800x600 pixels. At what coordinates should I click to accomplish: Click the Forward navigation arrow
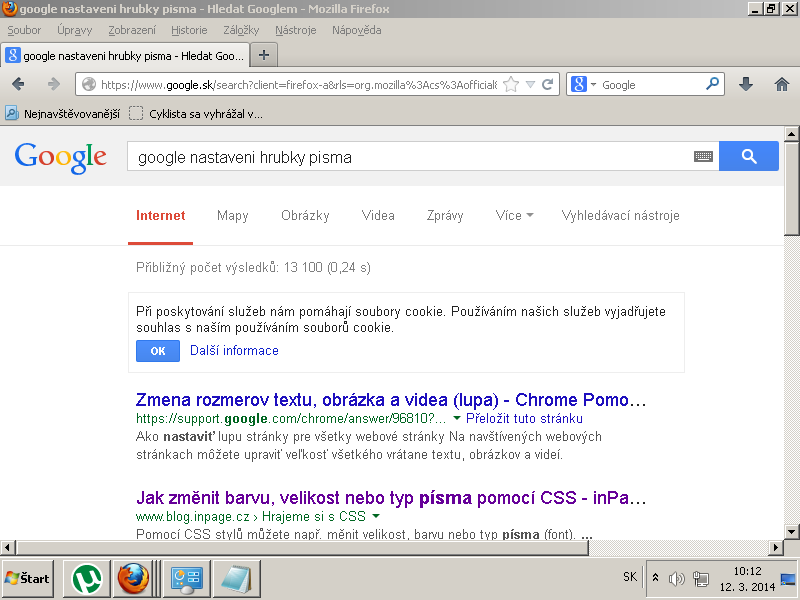coord(54,84)
